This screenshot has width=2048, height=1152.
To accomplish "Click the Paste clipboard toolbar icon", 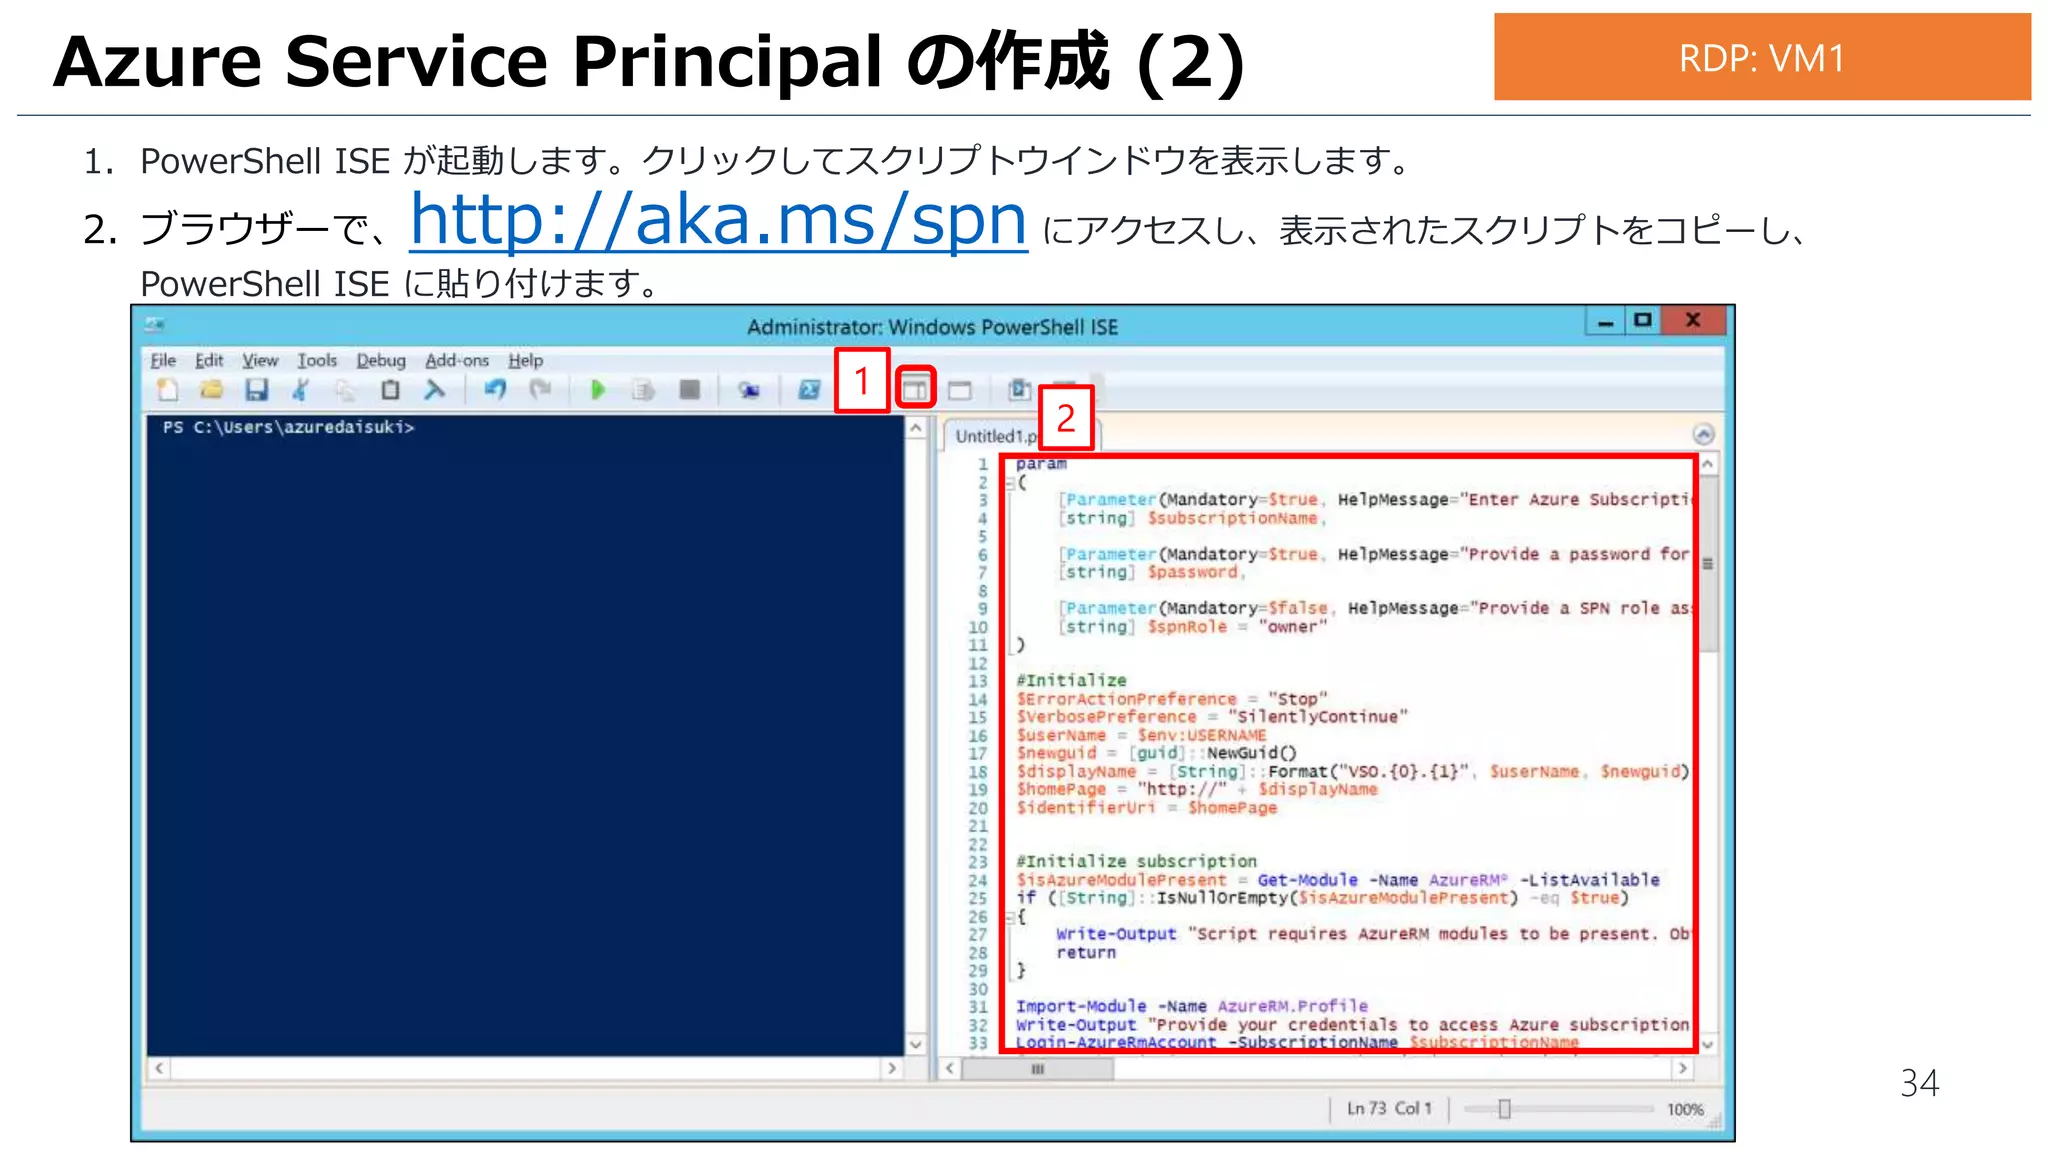I will (390, 390).
